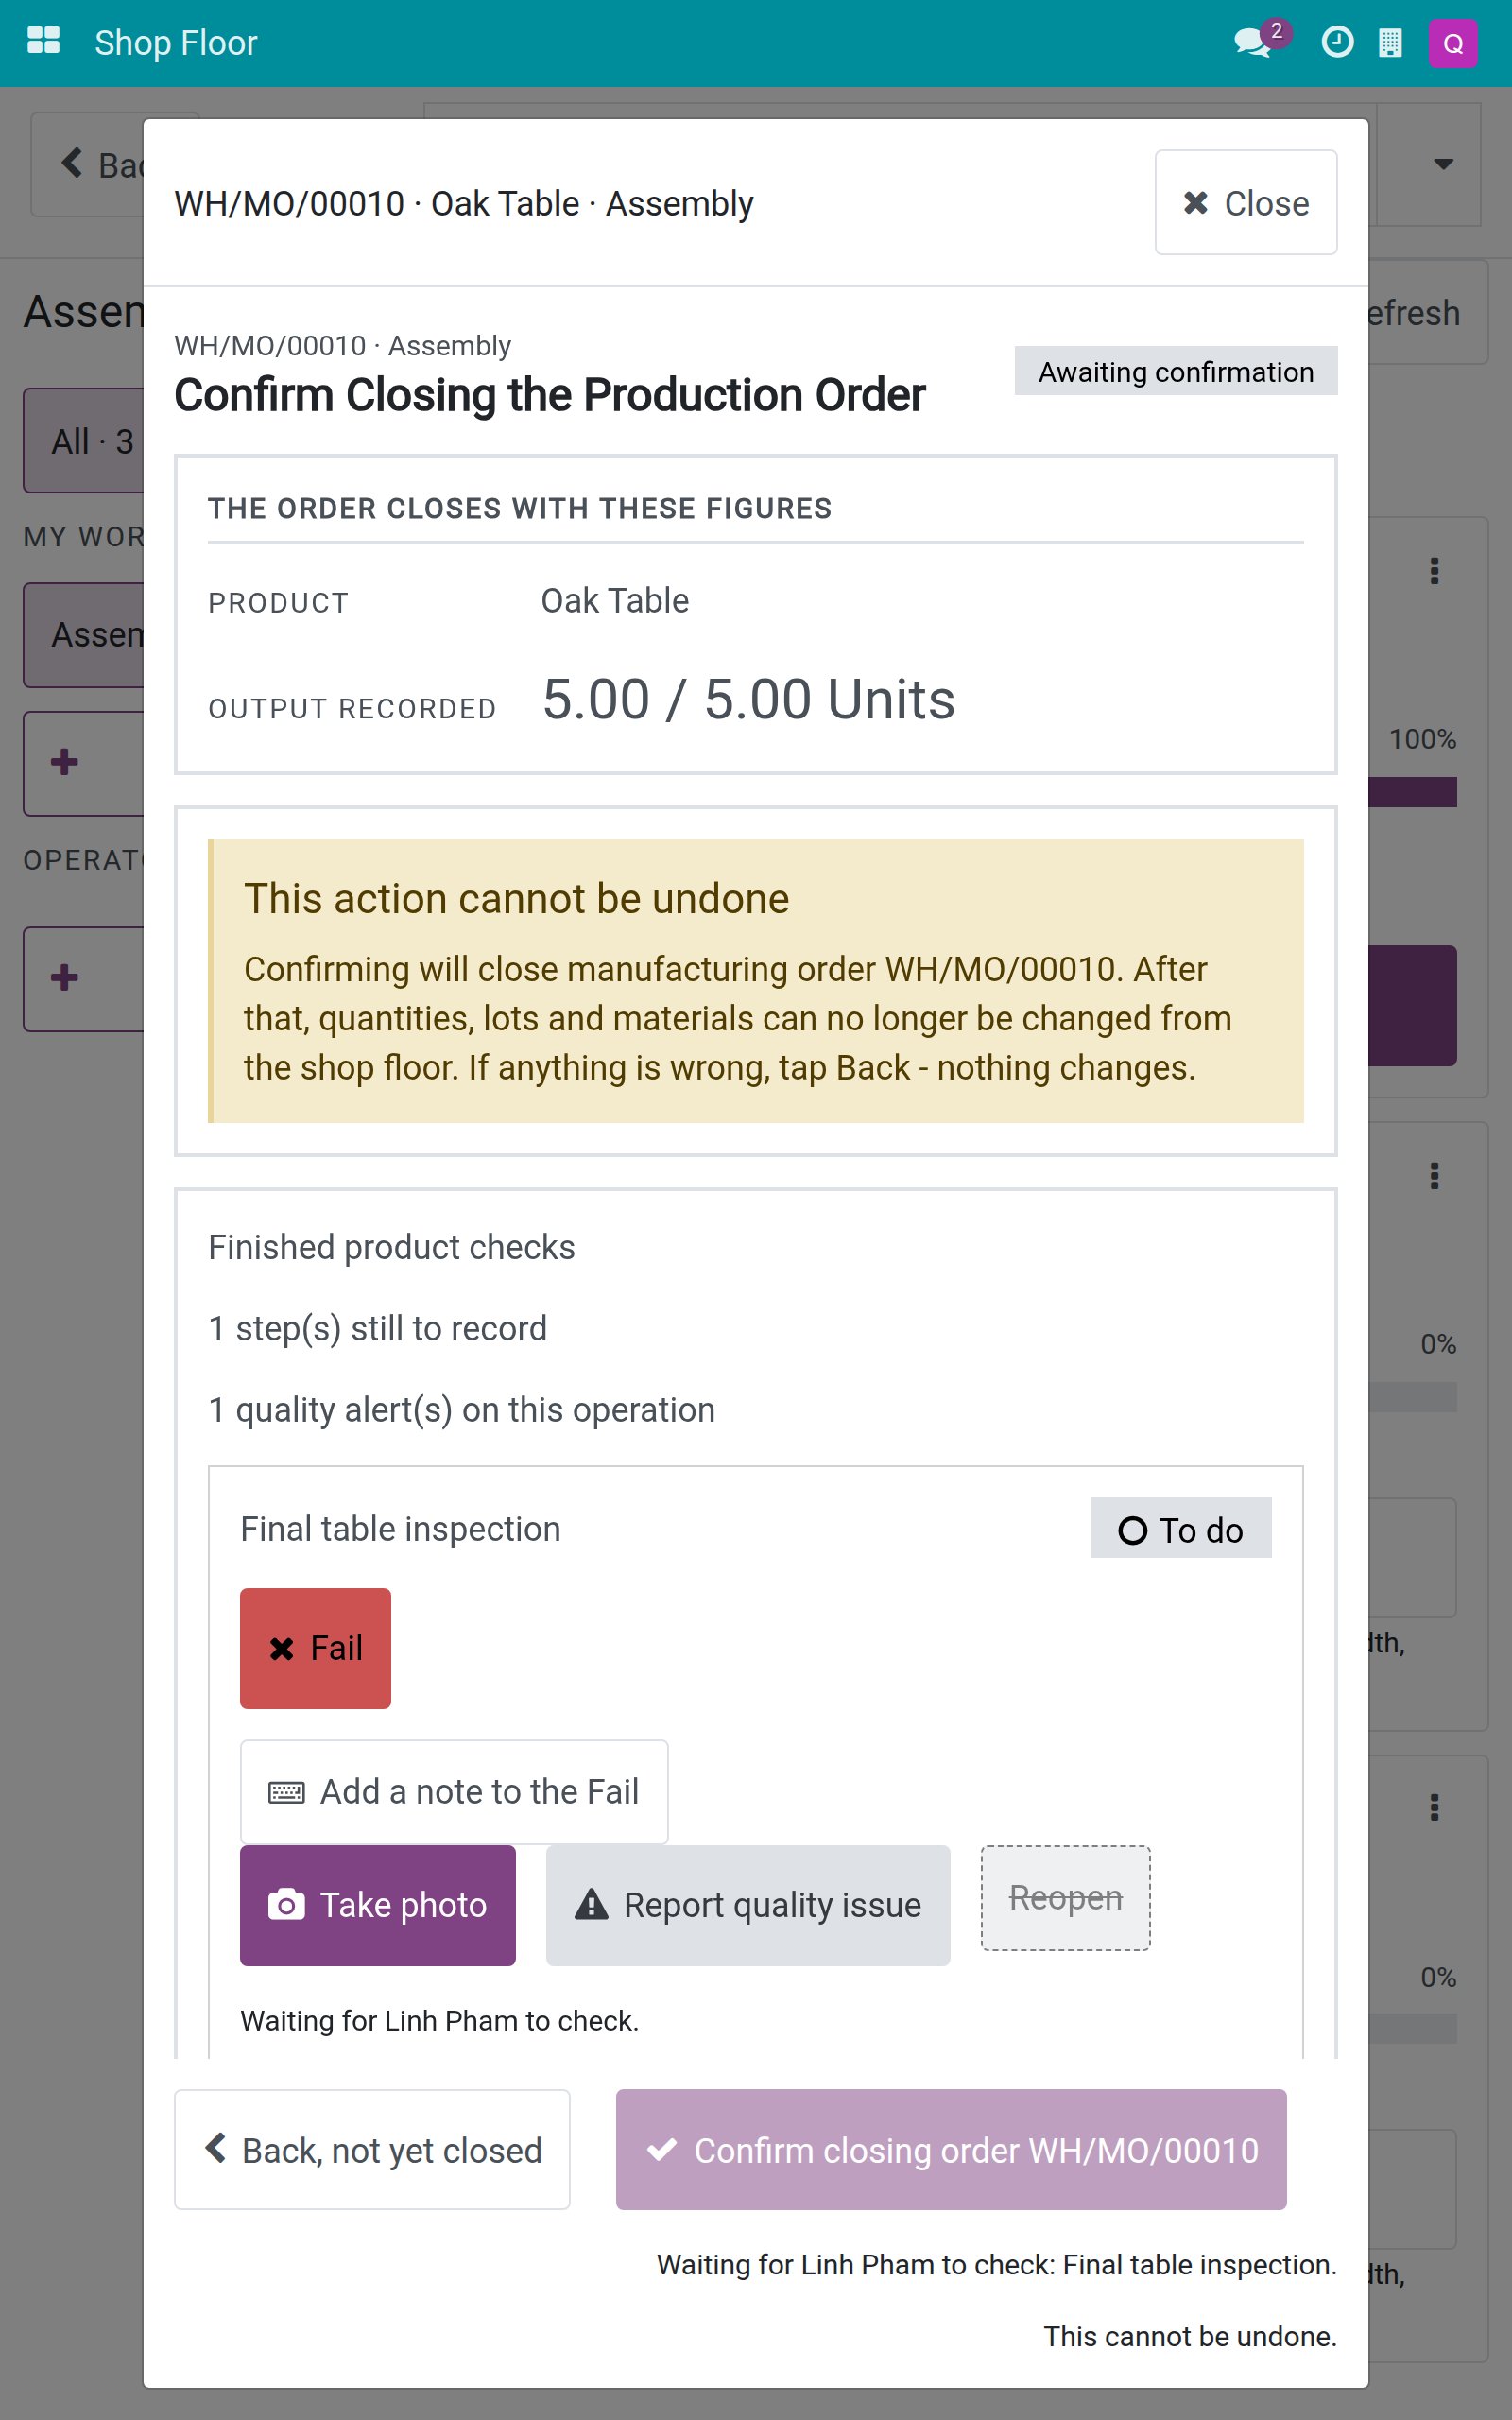Click Take photo button
Image resolution: width=1512 pixels, height=2420 pixels.
point(378,1905)
